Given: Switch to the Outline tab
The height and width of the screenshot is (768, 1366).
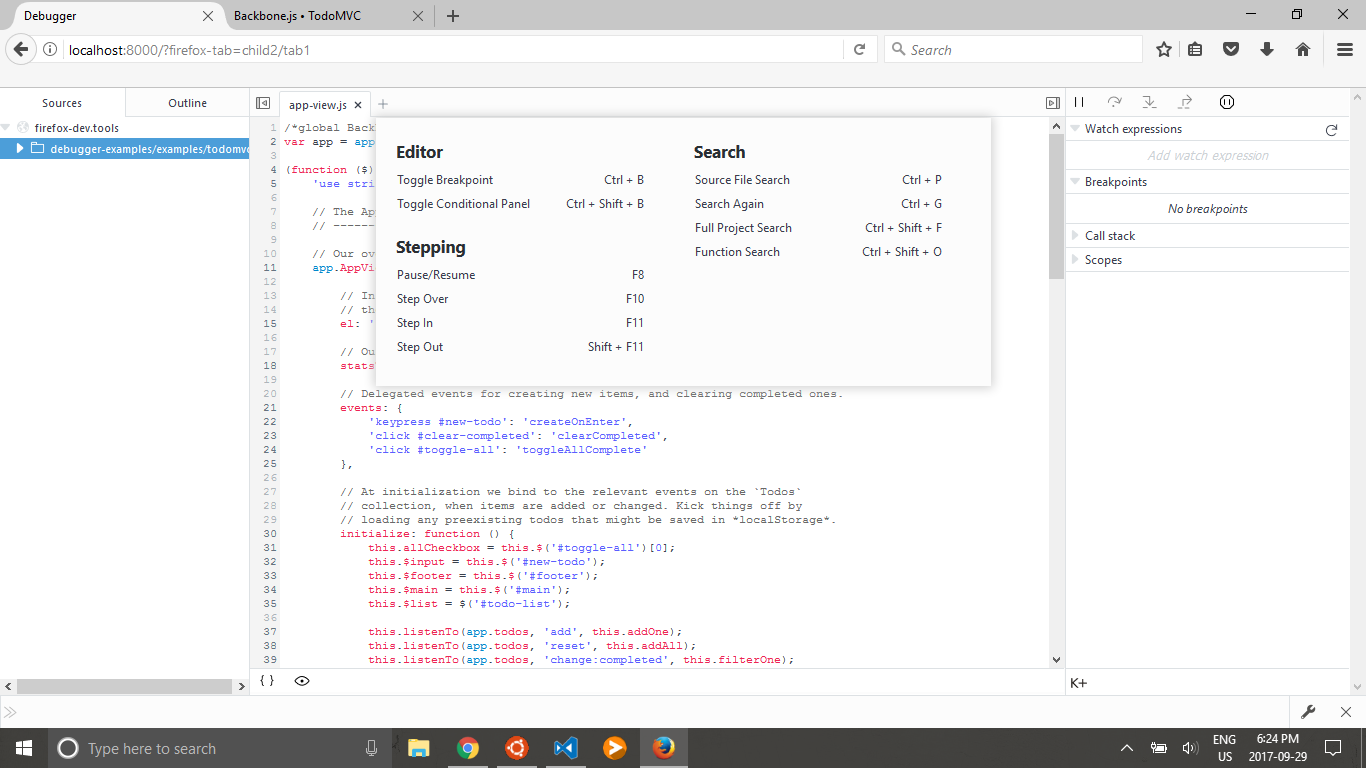Looking at the screenshot, I should click(x=187, y=103).
